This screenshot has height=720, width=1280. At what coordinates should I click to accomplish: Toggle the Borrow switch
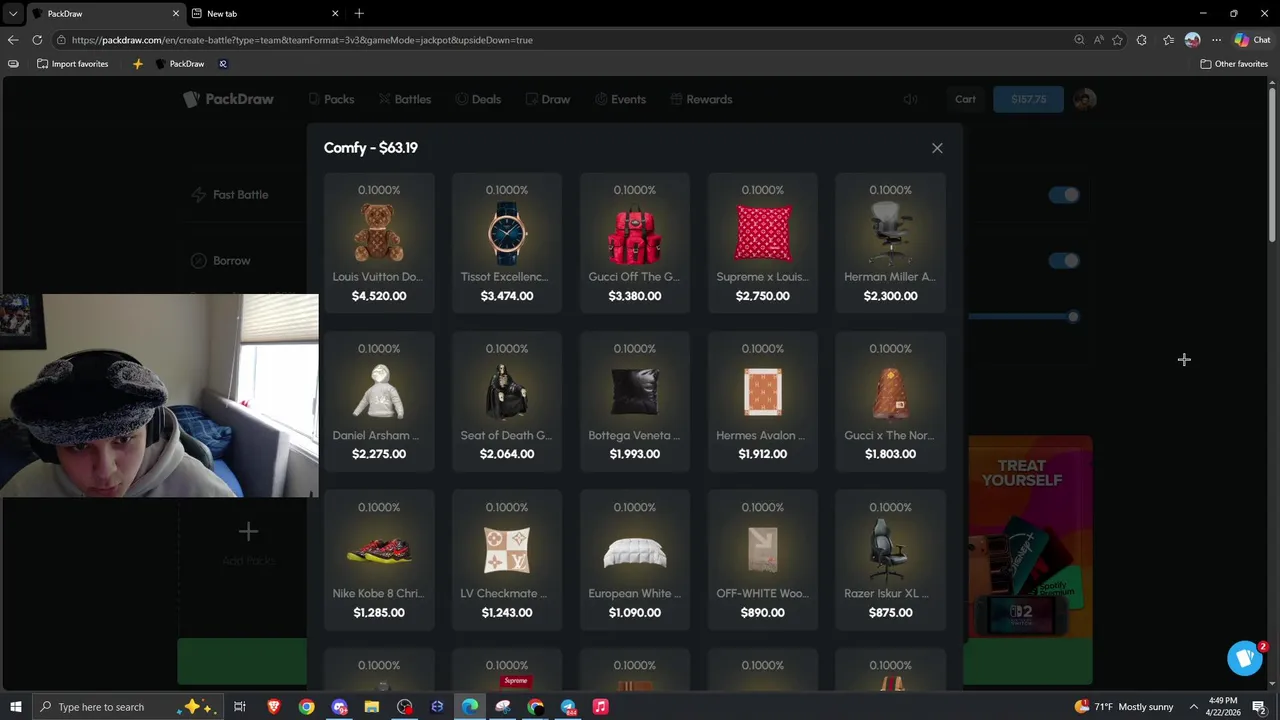click(1064, 261)
